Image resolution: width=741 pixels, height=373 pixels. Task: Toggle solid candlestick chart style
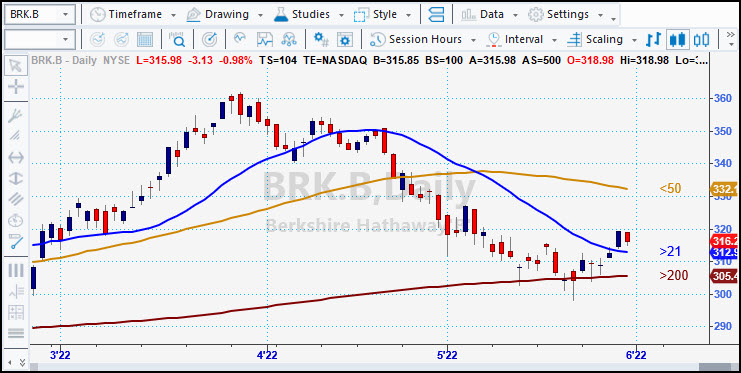point(678,39)
